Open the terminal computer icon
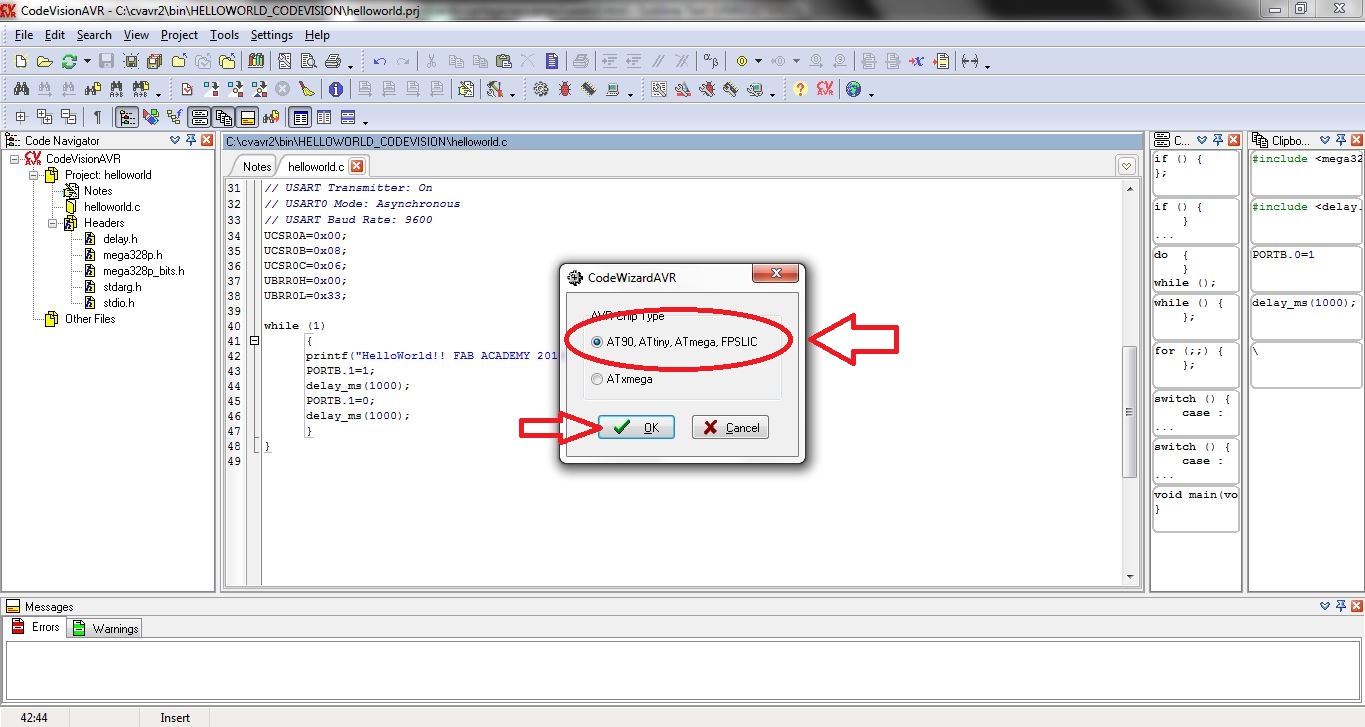 (x=613, y=89)
